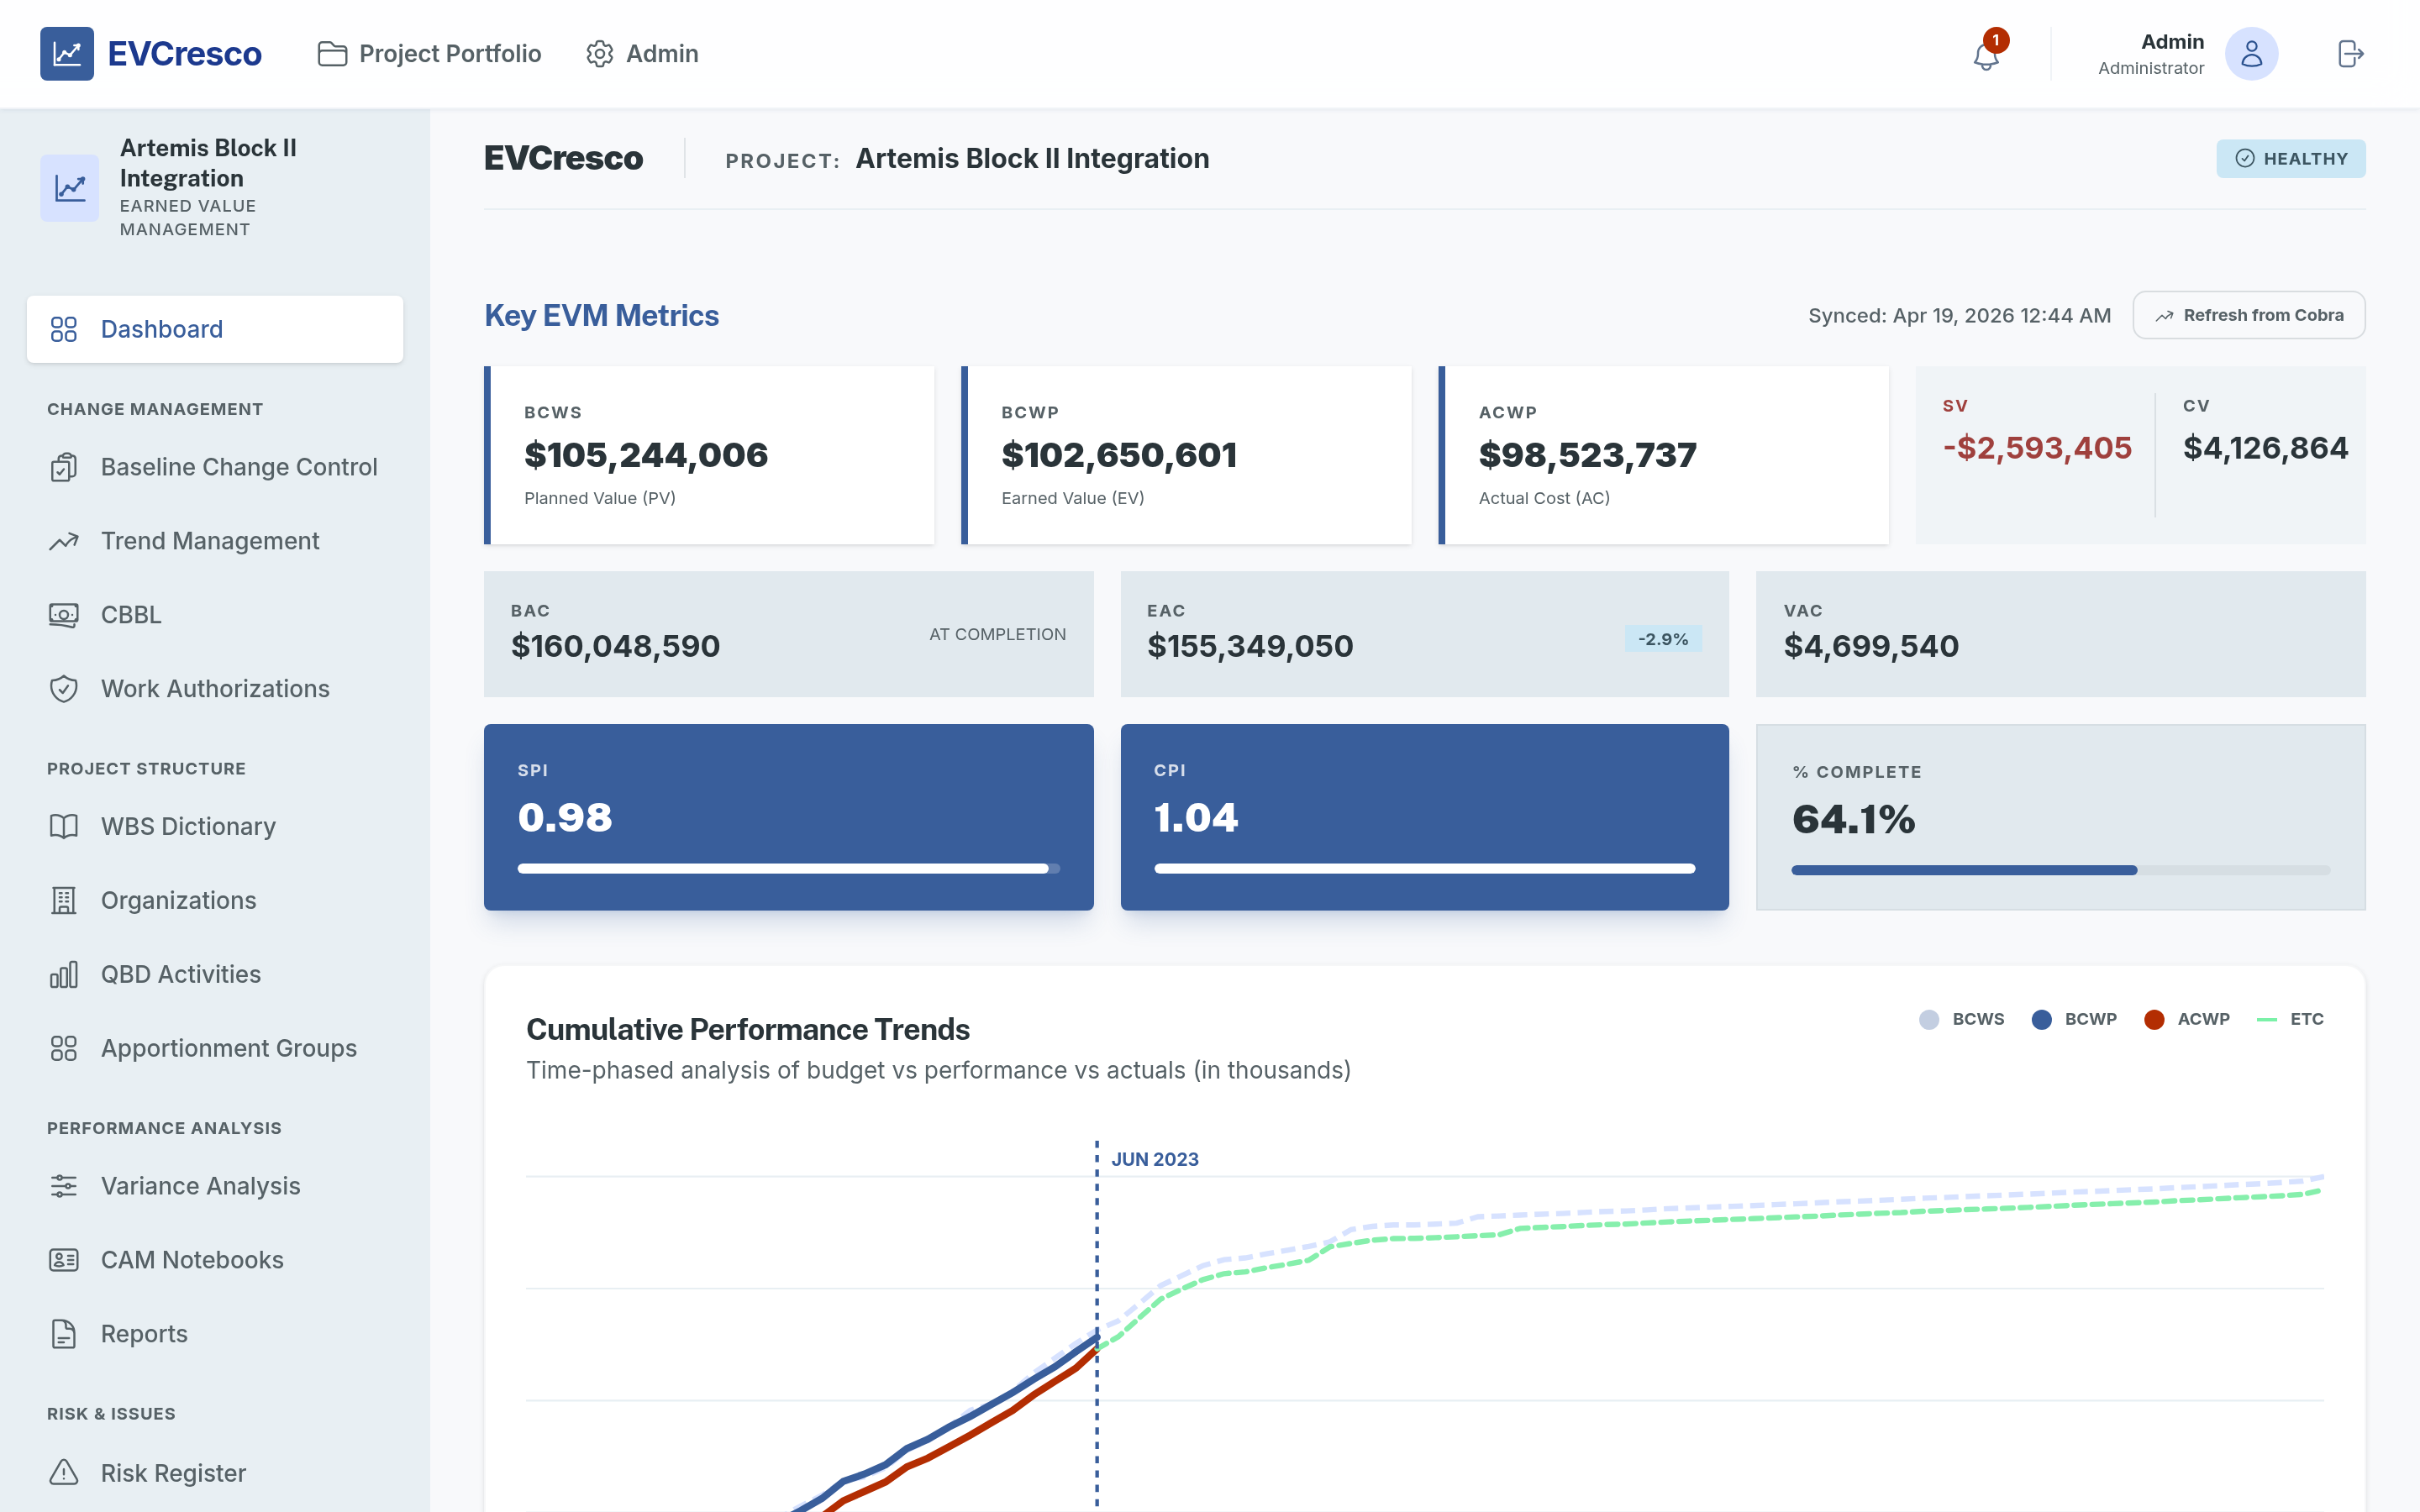The height and width of the screenshot is (1512, 2420).
Task: Click the logout icon
Action: (2350, 54)
